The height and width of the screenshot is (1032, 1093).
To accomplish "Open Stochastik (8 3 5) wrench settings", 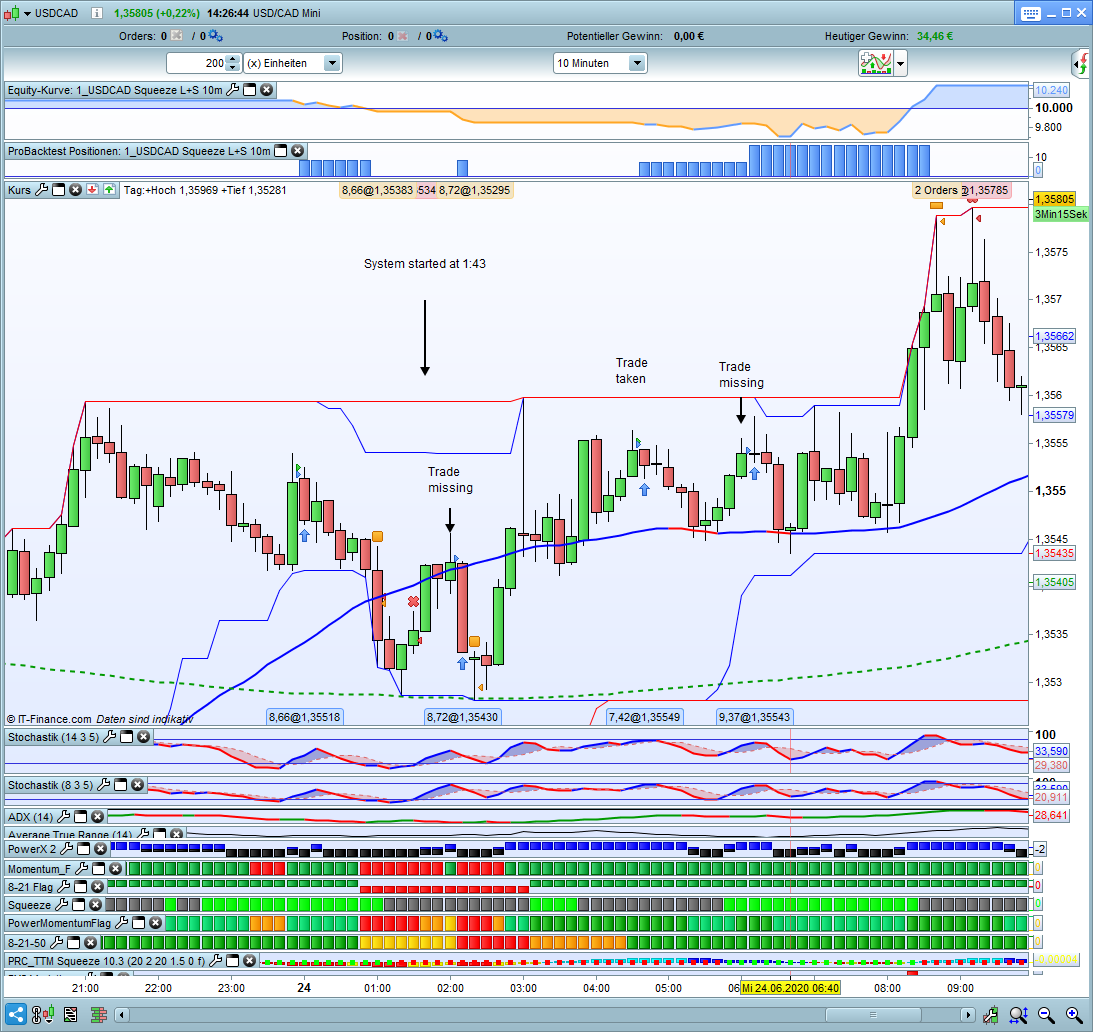I will pos(104,785).
